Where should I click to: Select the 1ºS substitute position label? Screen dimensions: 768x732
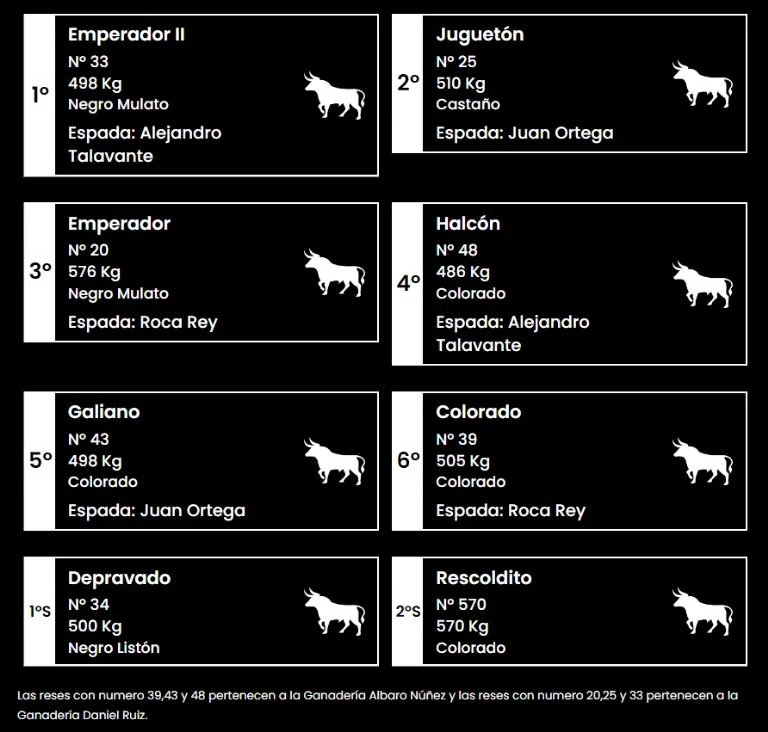tap(40, 611)
